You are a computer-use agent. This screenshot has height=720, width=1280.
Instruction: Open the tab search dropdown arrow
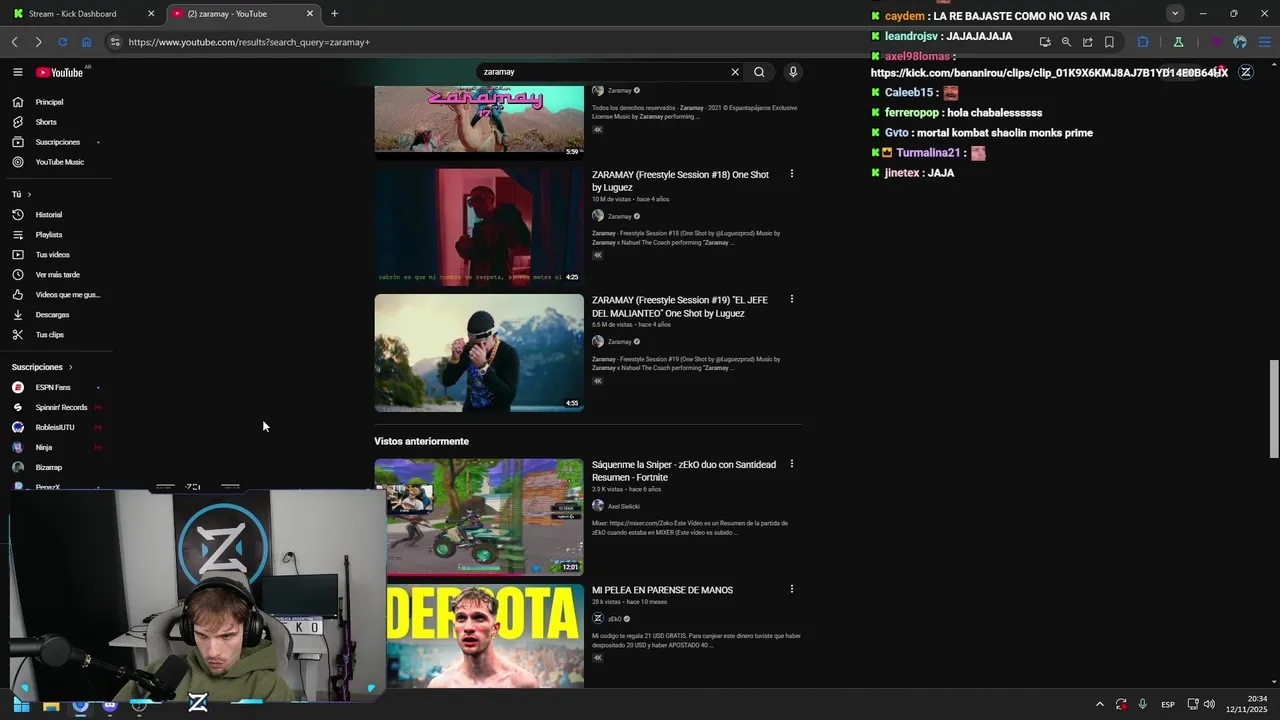1175,14
